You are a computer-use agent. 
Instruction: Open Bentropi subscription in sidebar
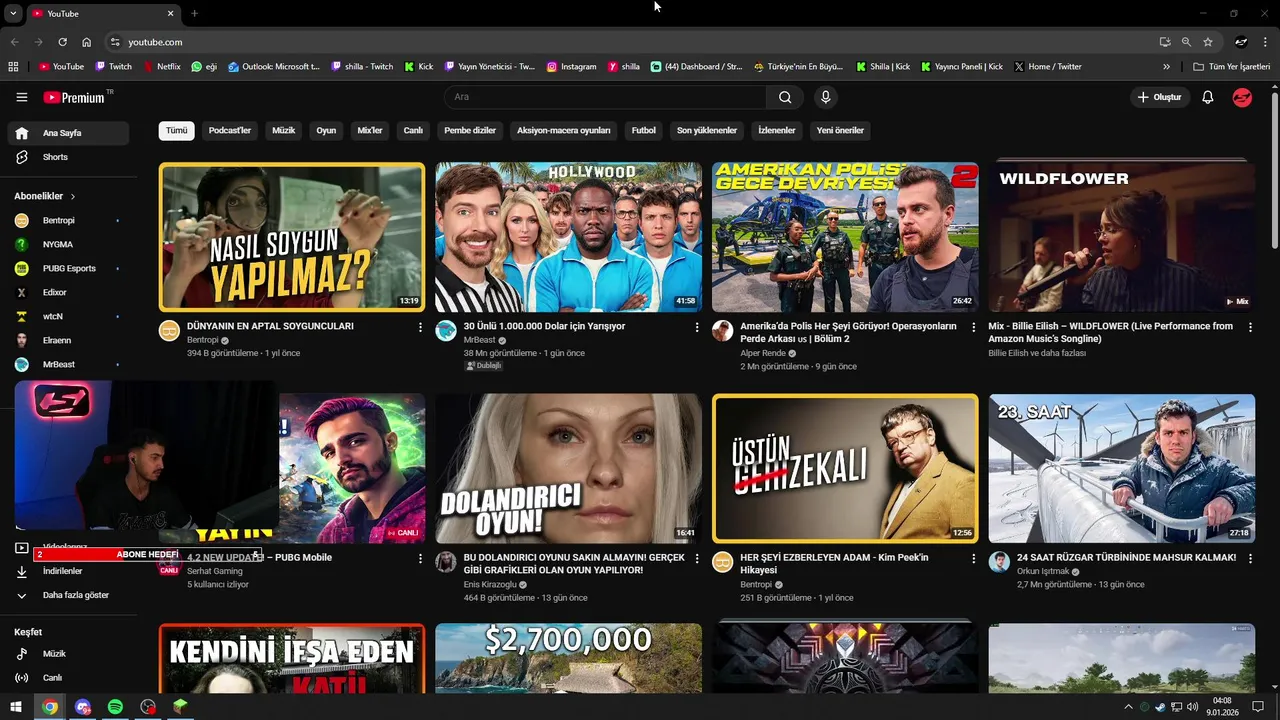(68, 220)
